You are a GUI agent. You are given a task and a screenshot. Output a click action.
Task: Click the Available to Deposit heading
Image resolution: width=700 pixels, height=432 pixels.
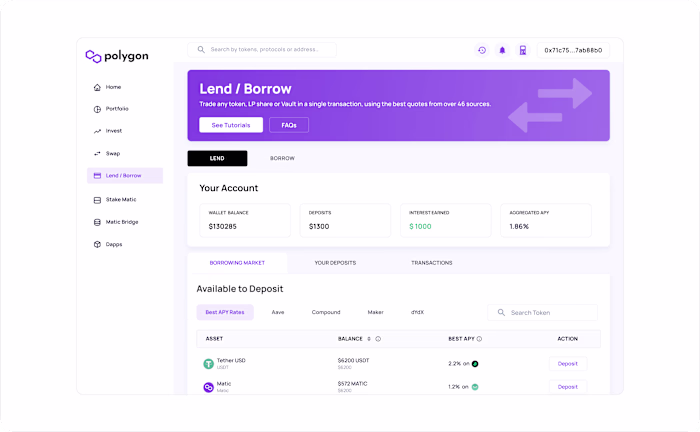(240, 289)
